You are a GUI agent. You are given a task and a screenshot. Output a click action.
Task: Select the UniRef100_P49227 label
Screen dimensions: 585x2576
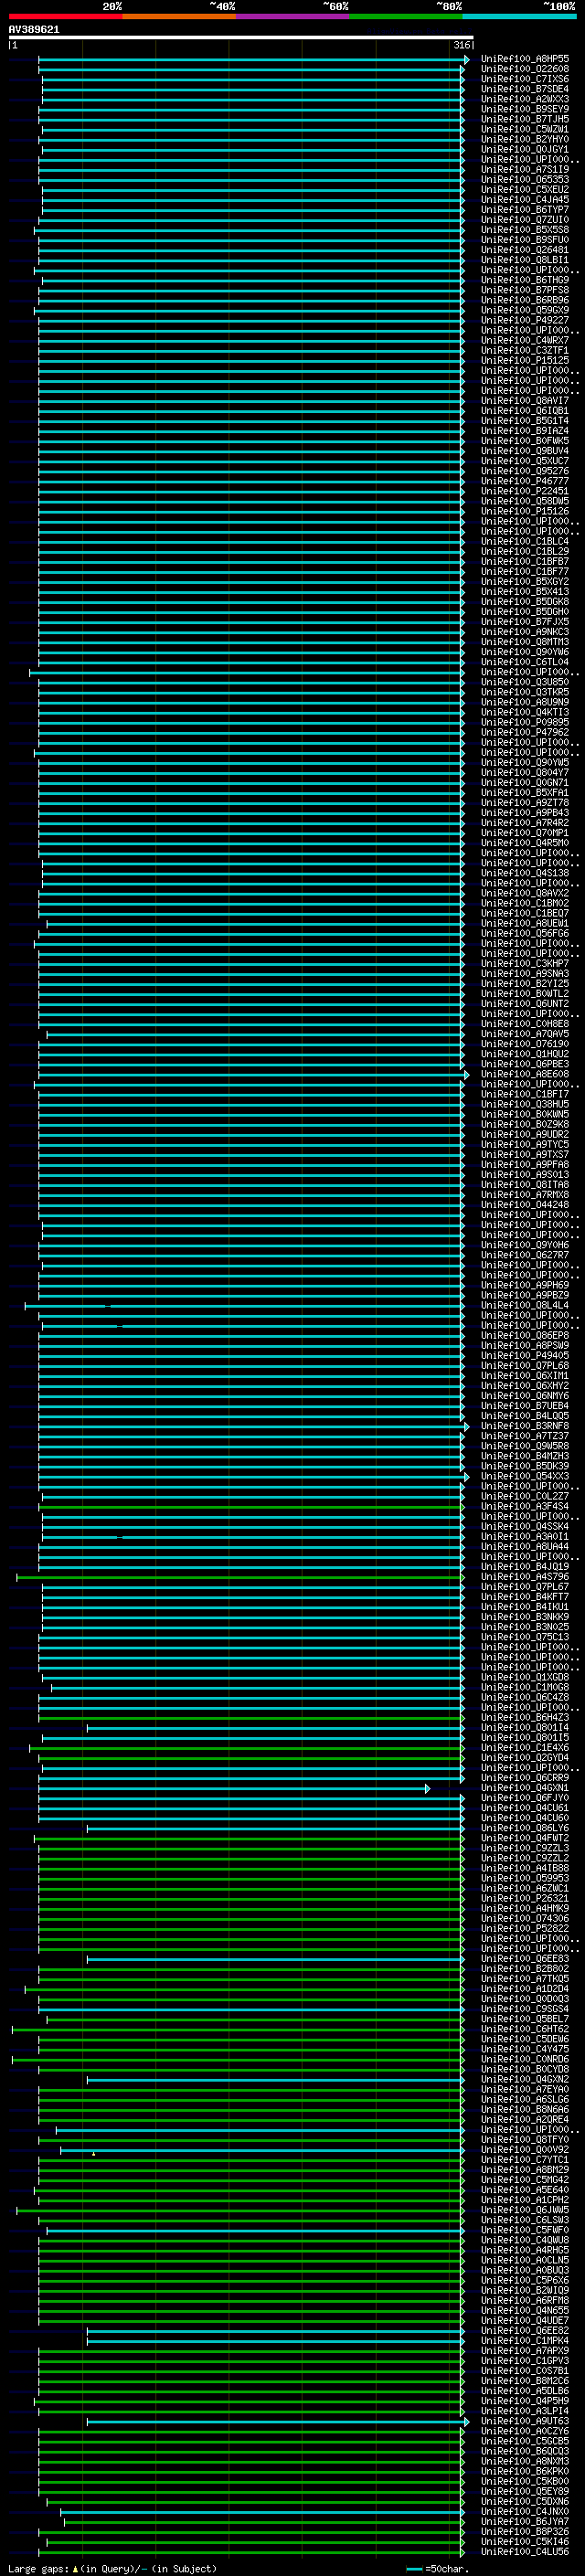(525, 320)
